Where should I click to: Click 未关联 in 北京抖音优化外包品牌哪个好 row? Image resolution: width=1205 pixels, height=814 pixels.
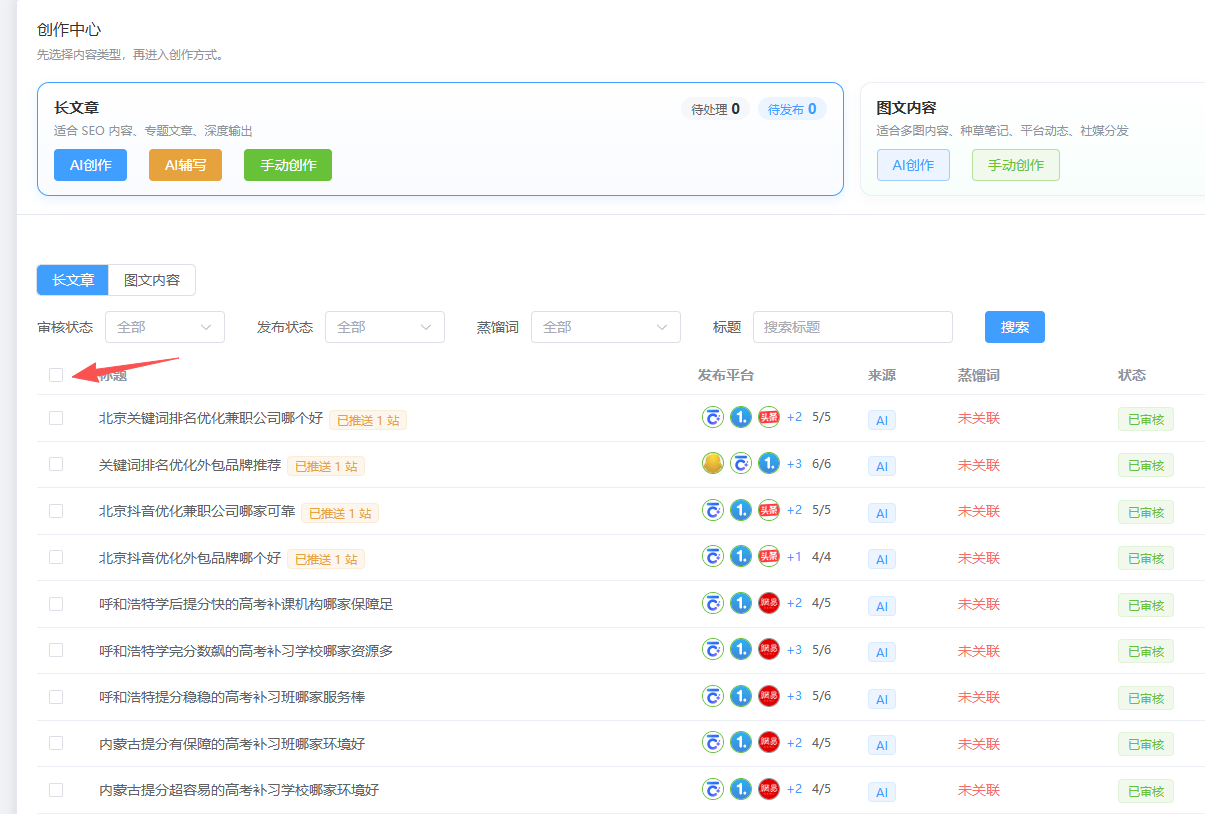tap(979, 557)
